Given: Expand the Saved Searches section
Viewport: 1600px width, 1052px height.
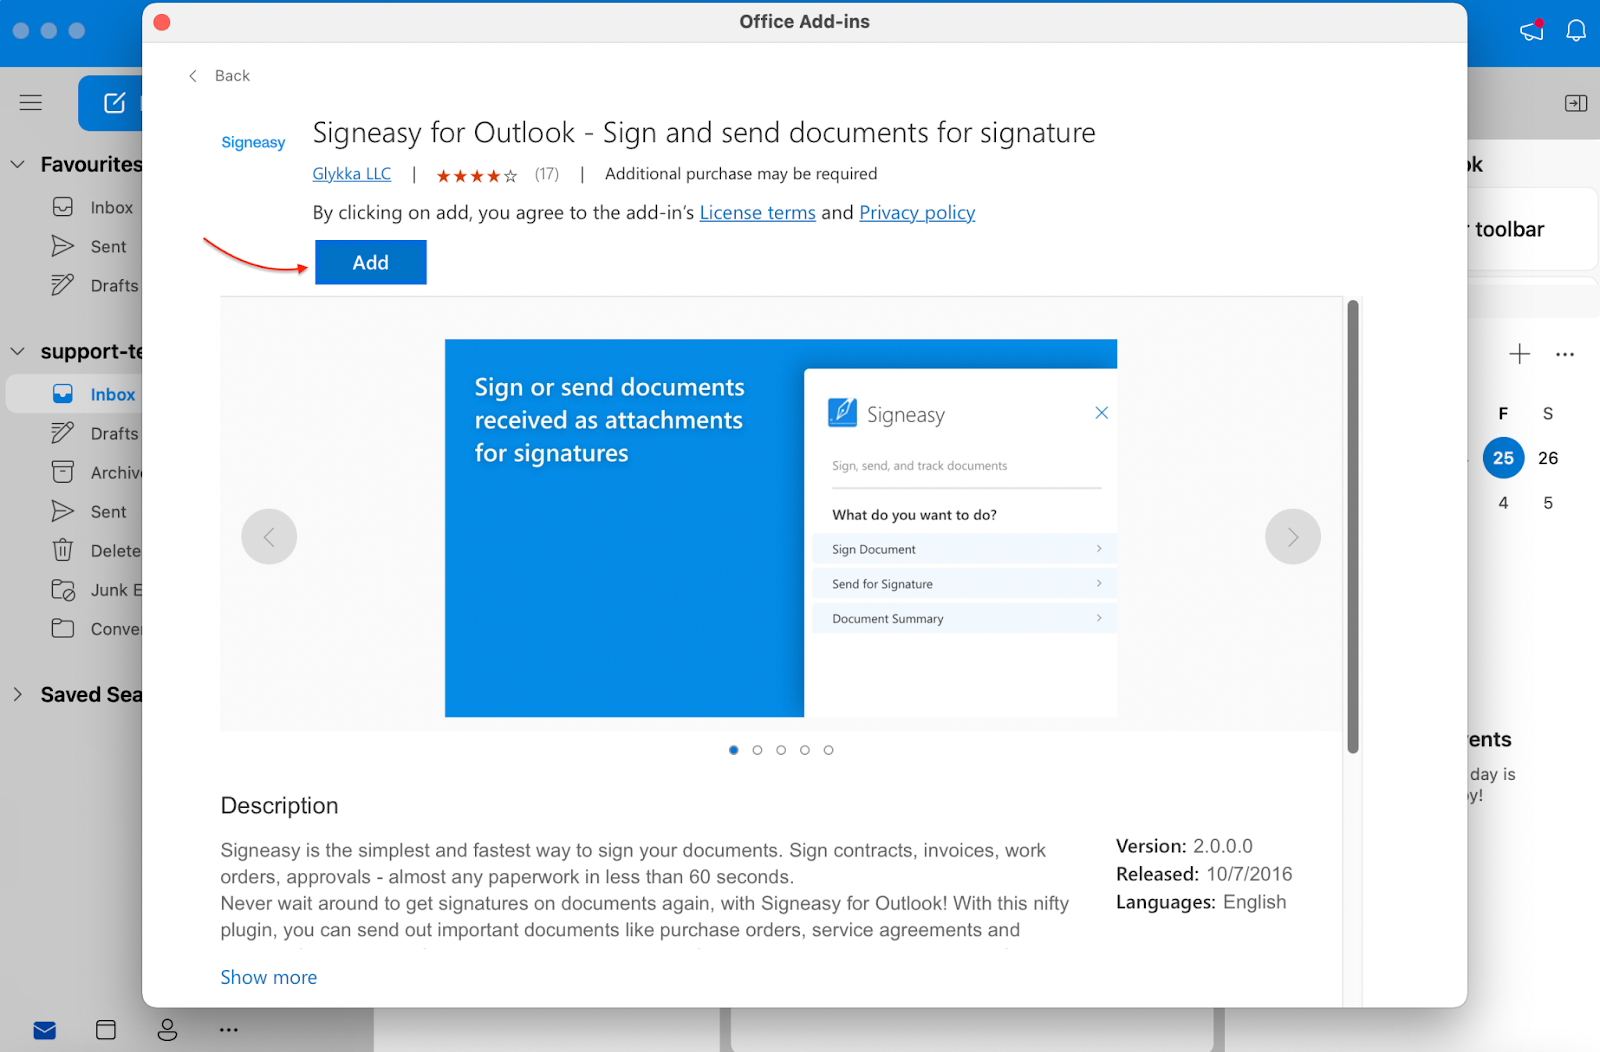Looking at the screenshot, I should coord(17,694).
